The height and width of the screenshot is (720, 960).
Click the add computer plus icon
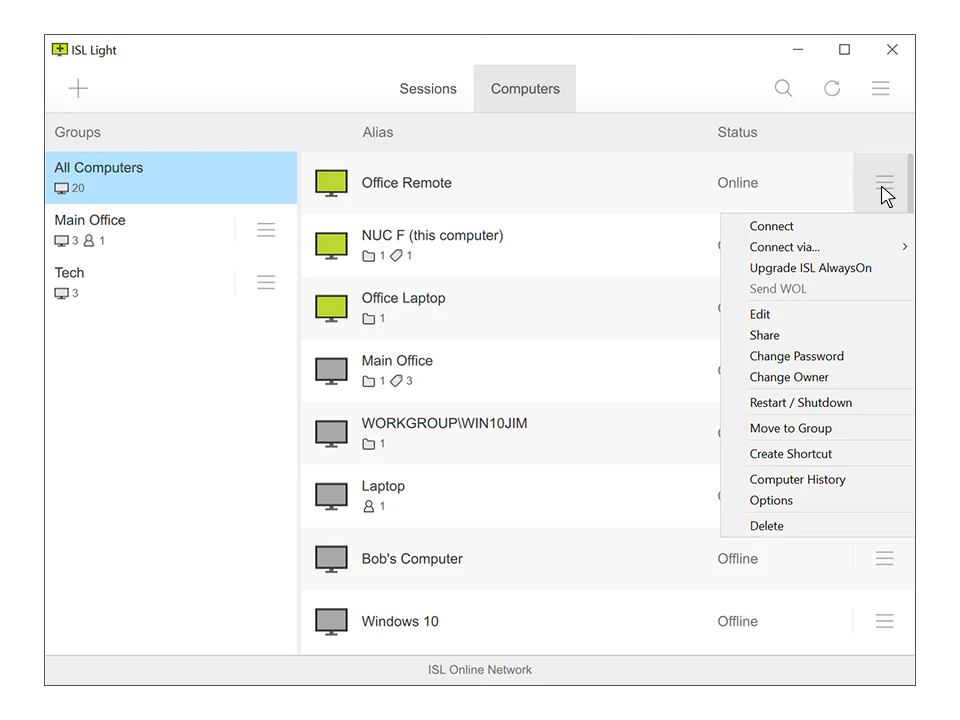point(77,88)
